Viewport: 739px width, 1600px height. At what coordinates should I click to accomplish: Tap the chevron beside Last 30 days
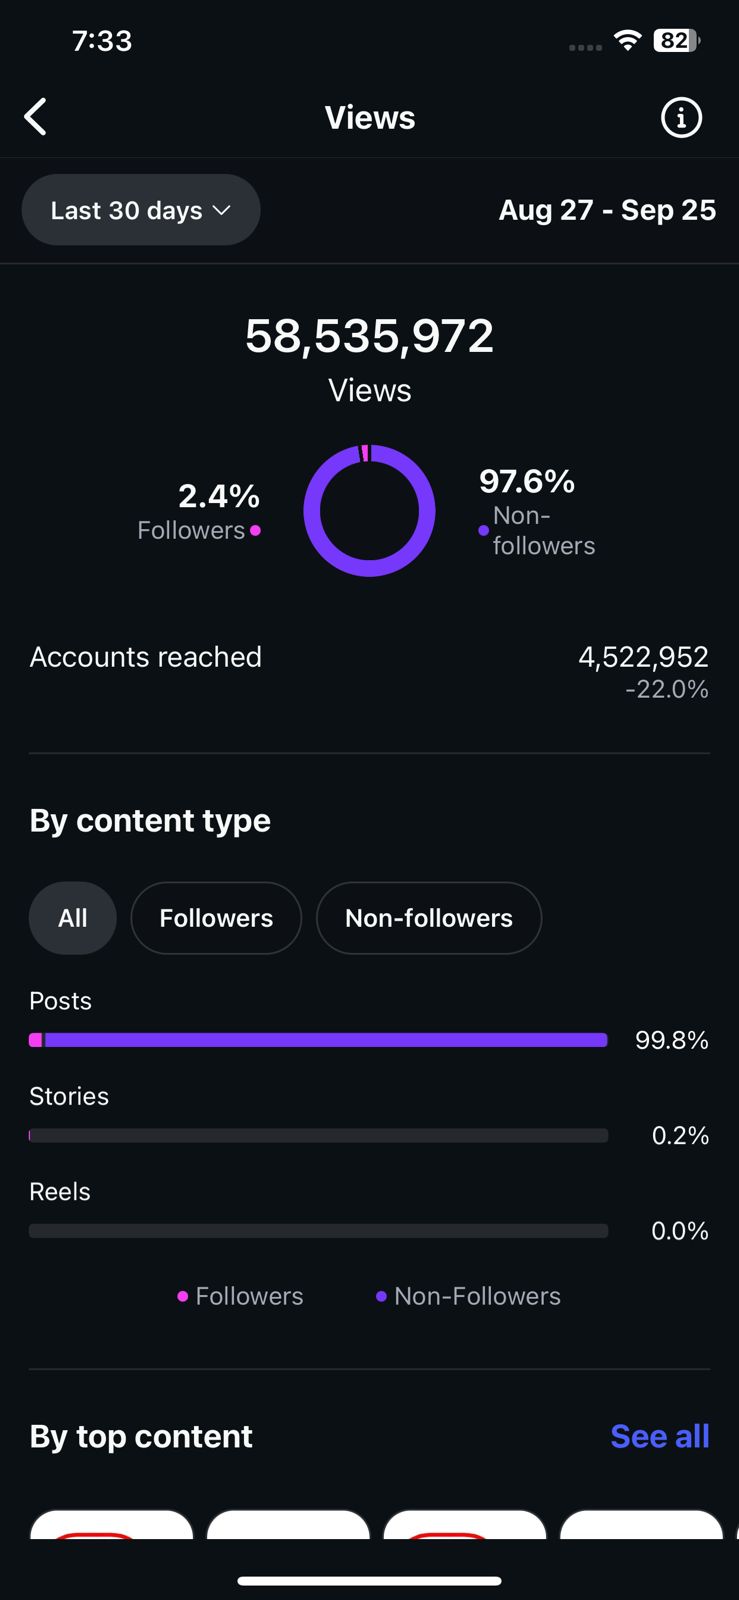pos(222,210)
